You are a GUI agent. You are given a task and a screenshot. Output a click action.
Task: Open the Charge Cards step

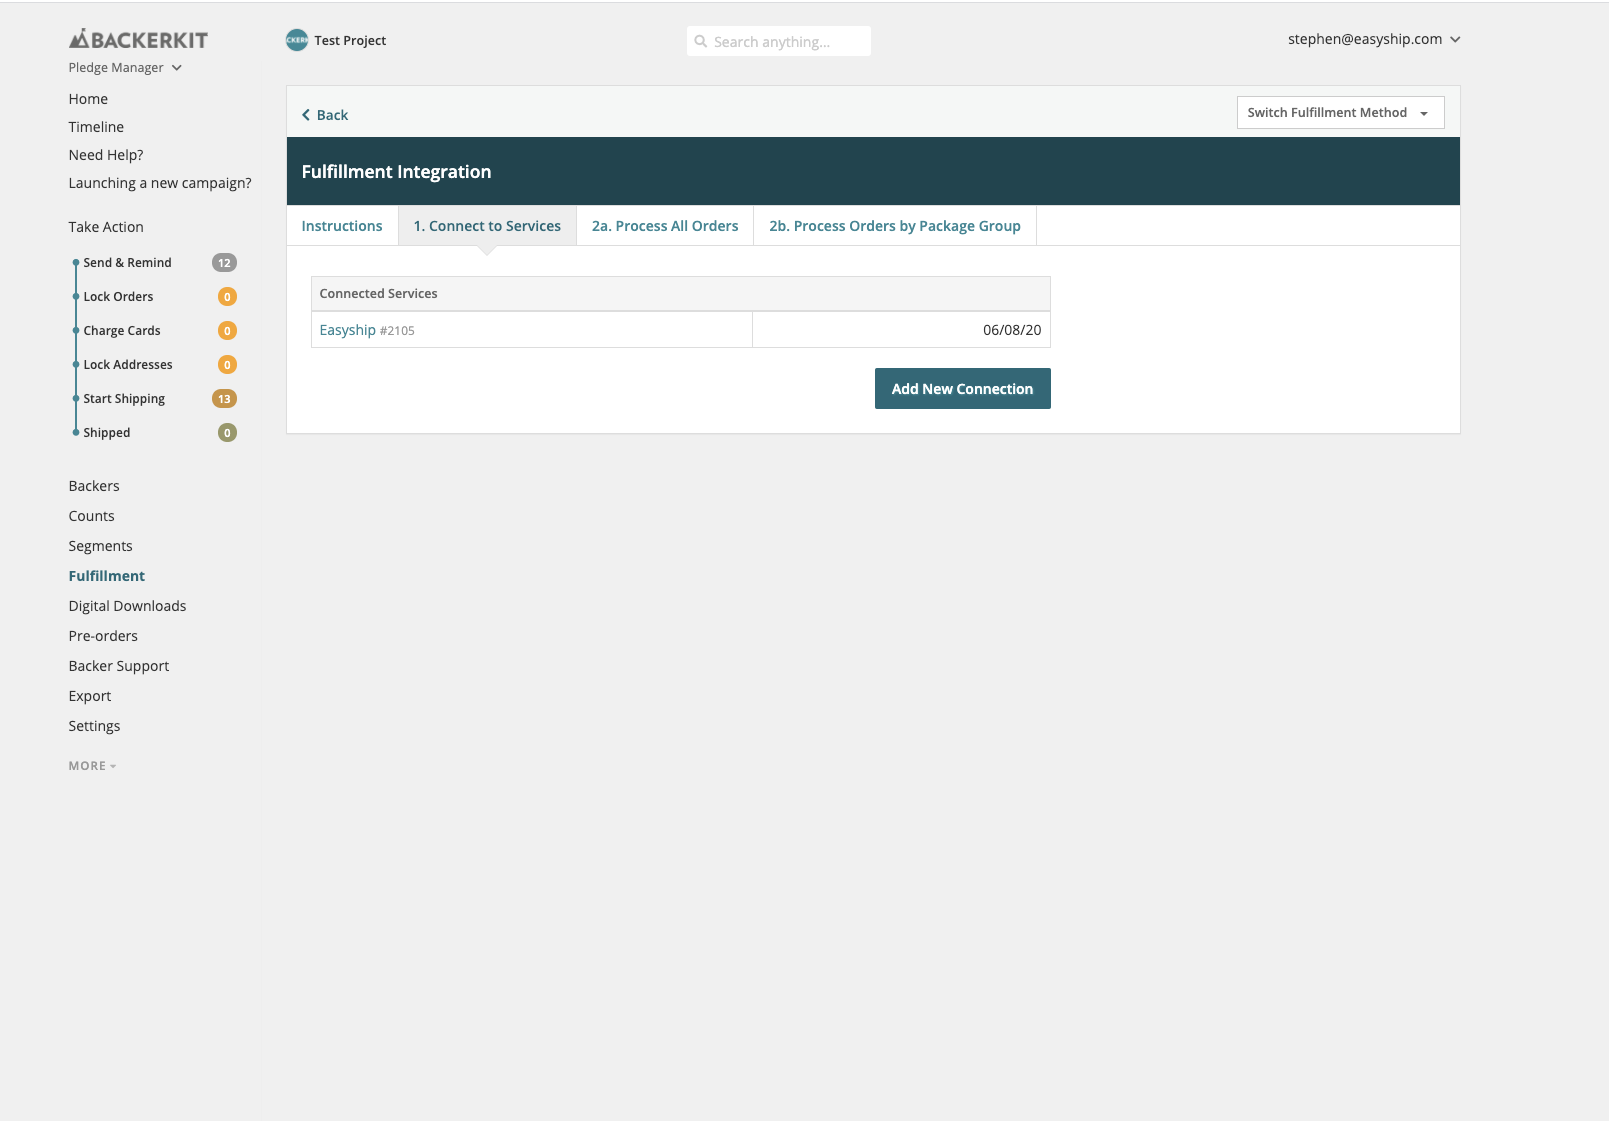[122, 331]
